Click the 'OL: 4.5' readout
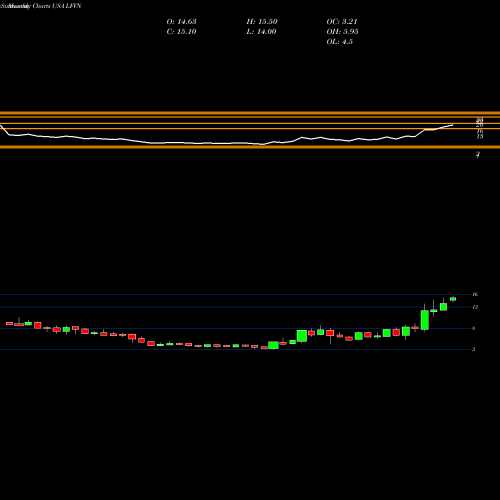The image size is (500, 500). coord(340,42)
